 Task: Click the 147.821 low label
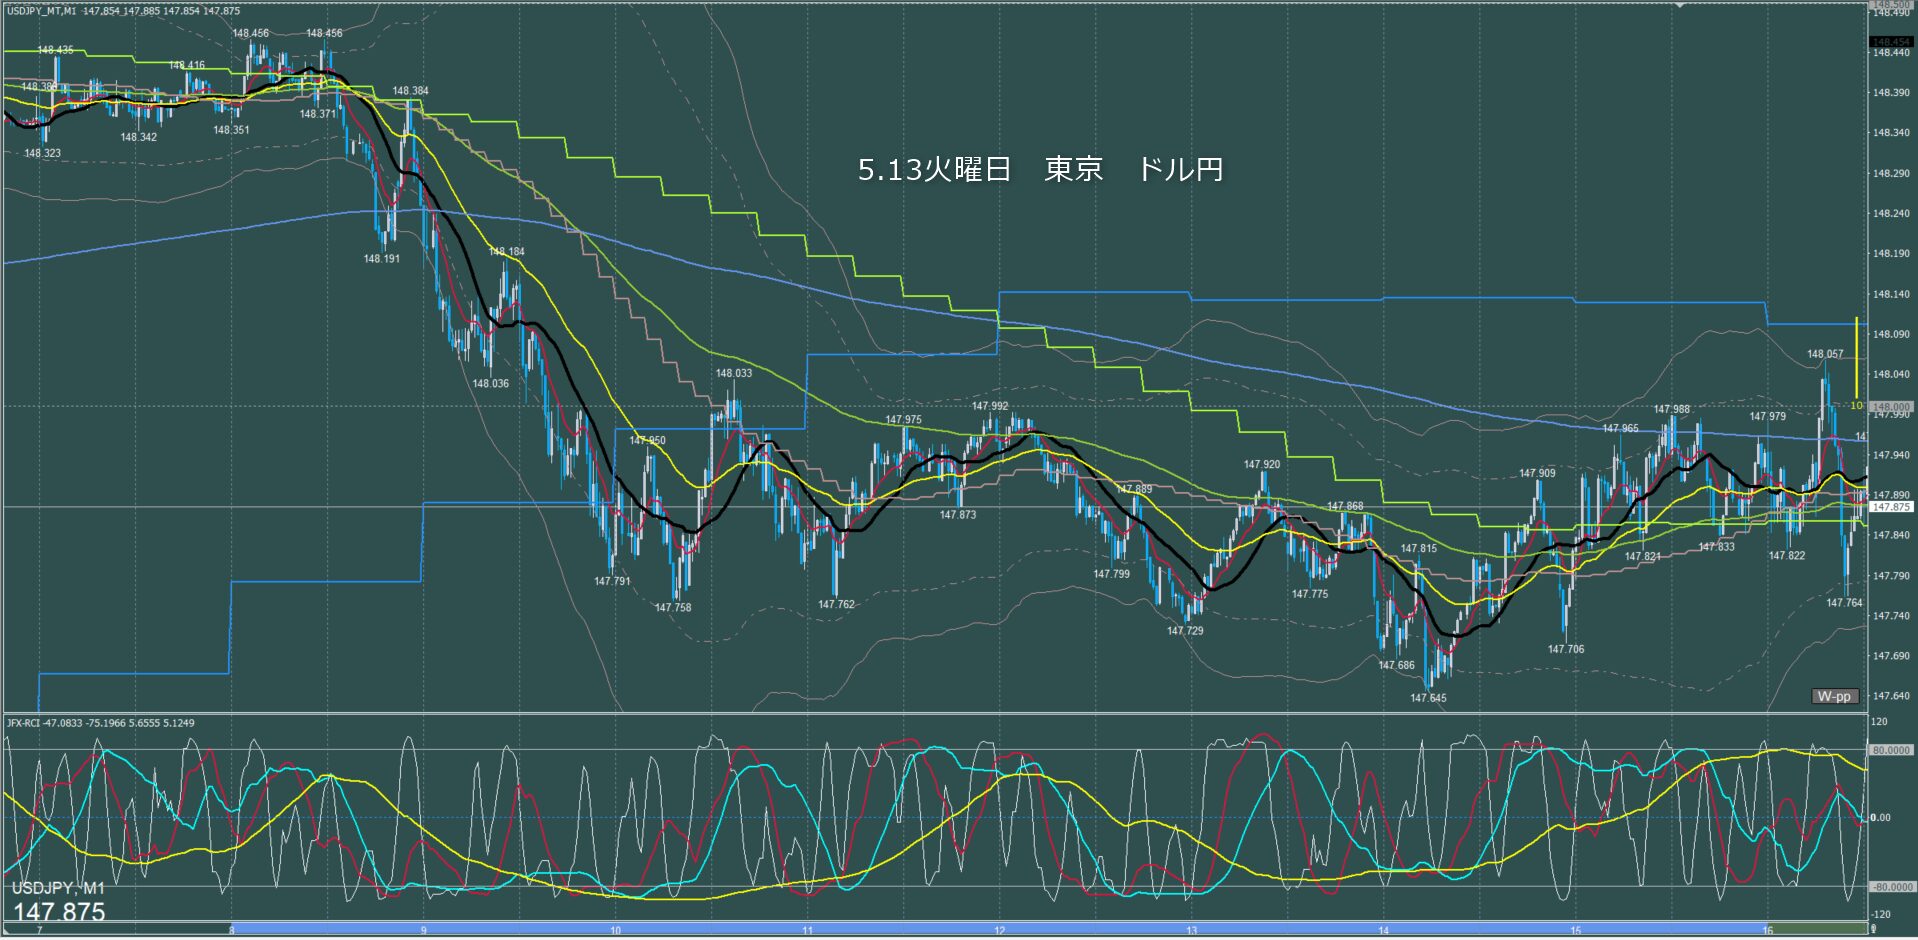tap(1643, 558)
